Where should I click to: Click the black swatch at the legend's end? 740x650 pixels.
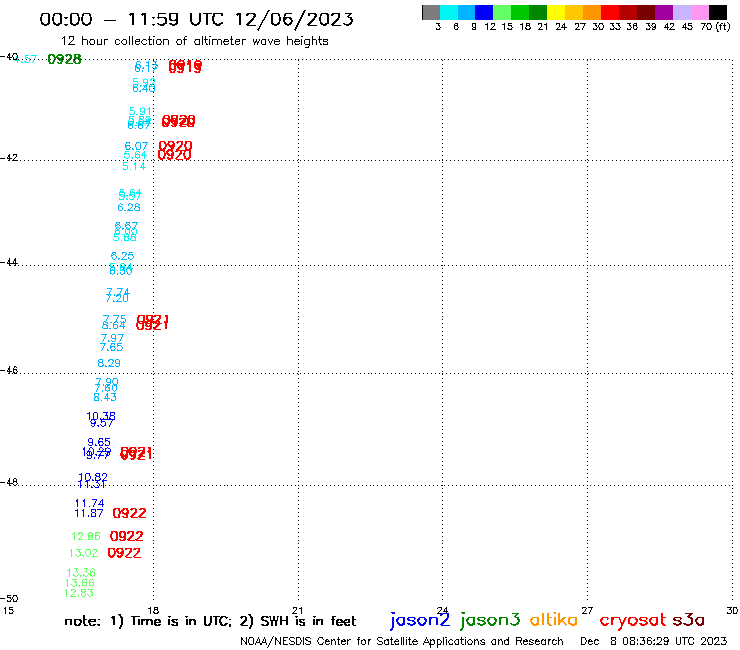click(x=718, y=12)
